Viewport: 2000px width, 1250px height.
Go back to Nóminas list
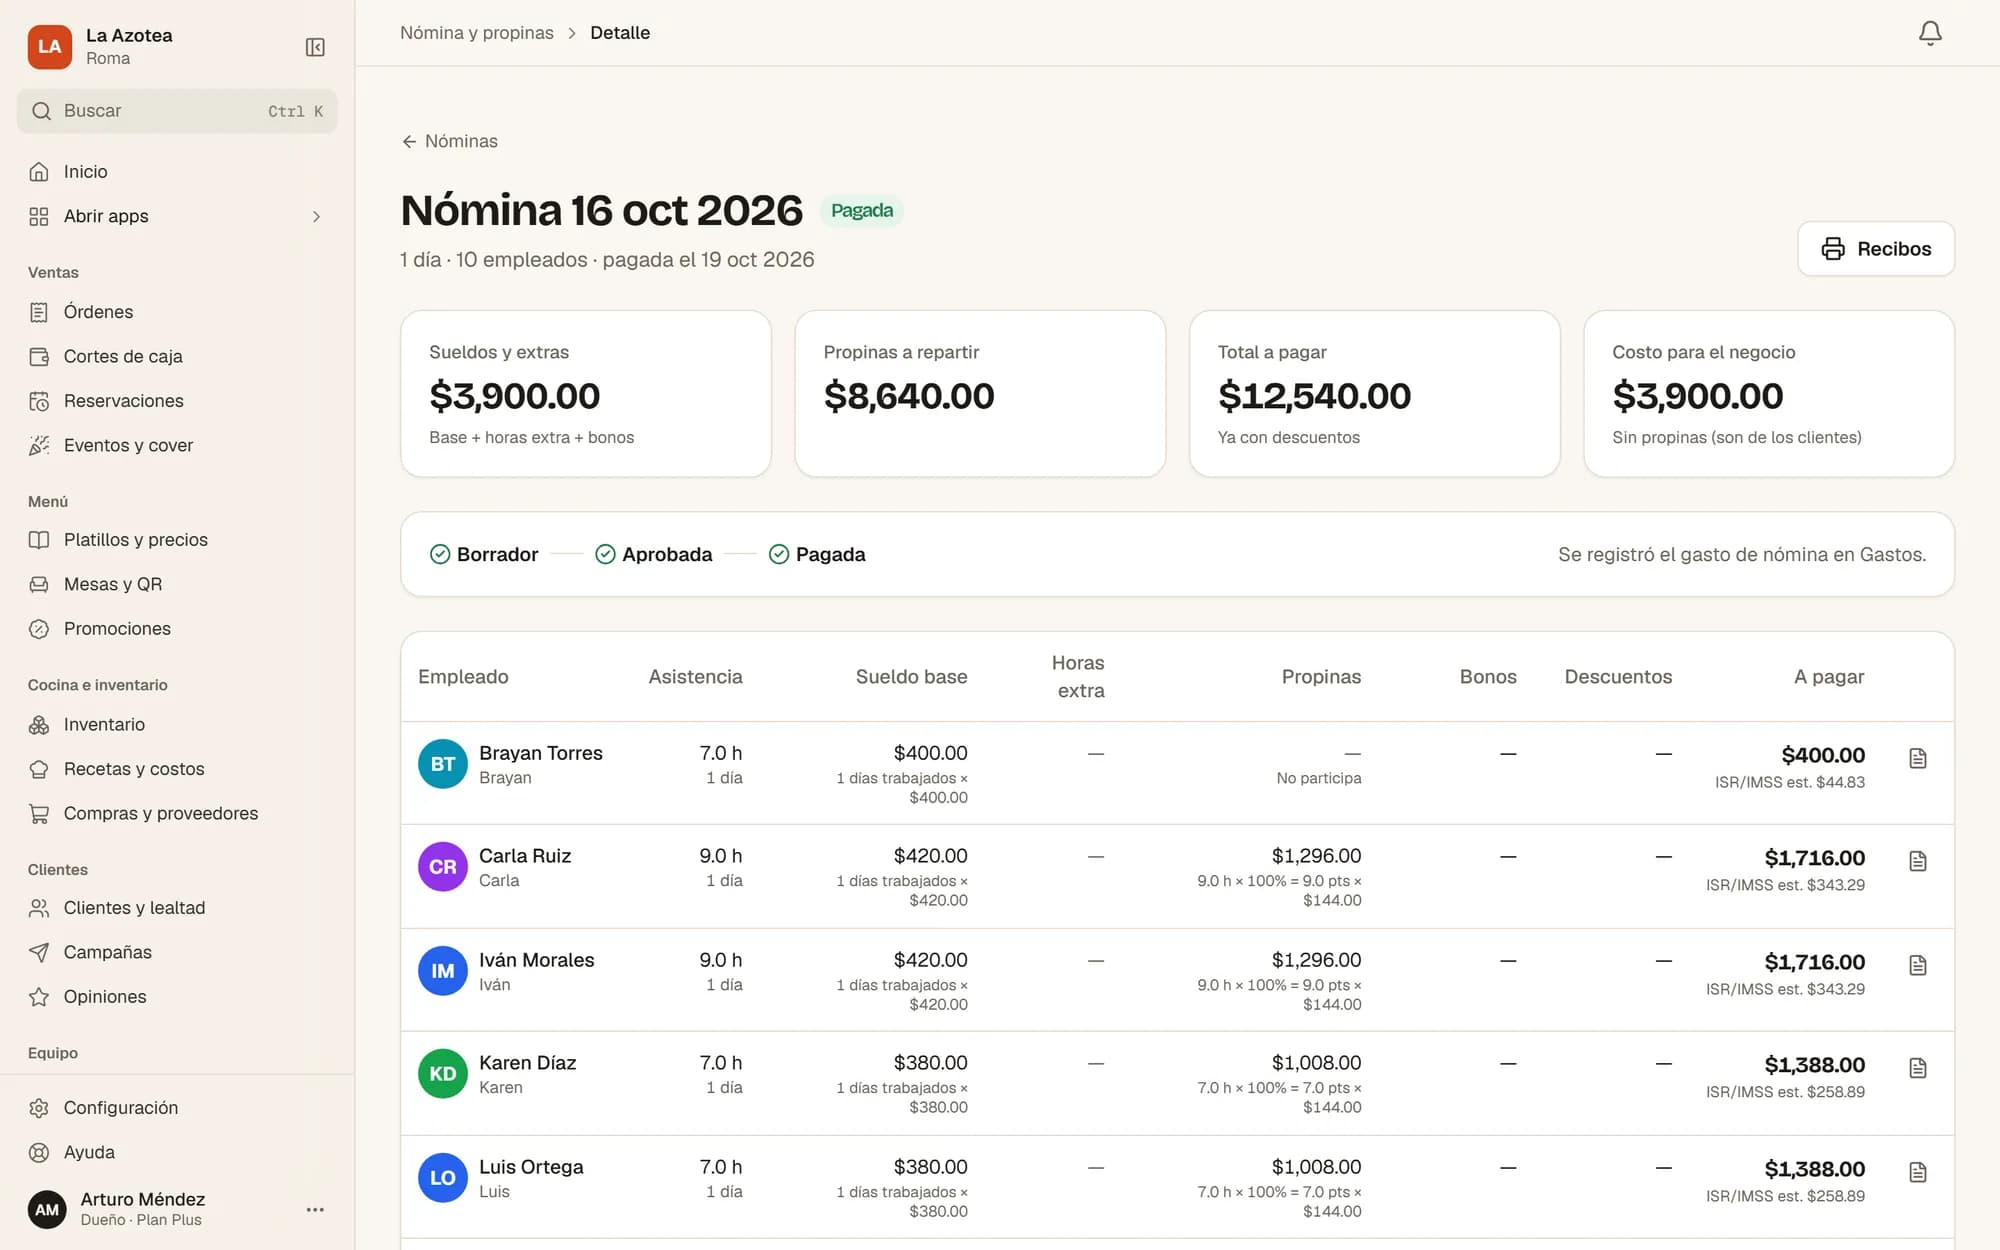(x=450, y=141)
